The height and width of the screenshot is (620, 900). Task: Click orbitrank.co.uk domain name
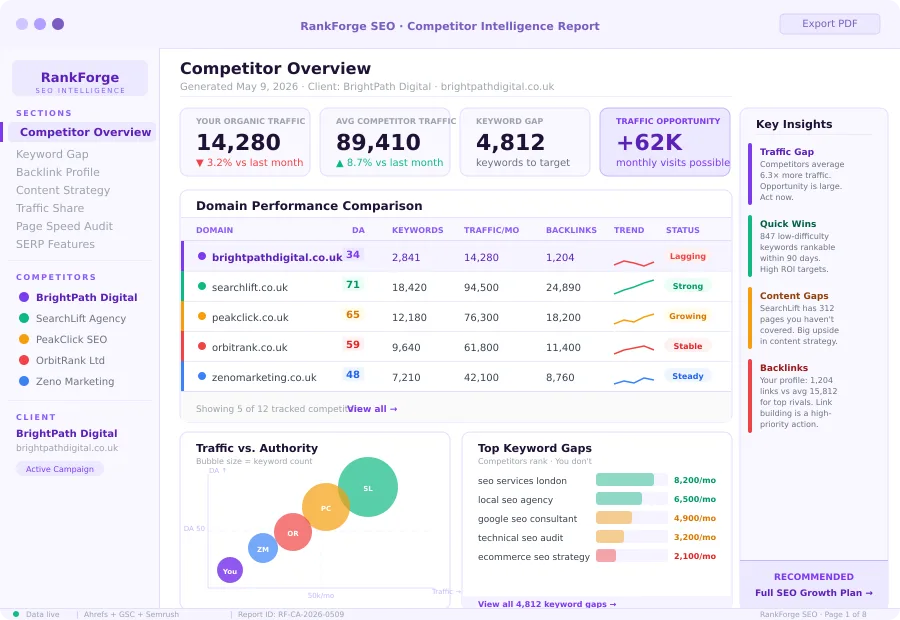click(x=250, y=347)
